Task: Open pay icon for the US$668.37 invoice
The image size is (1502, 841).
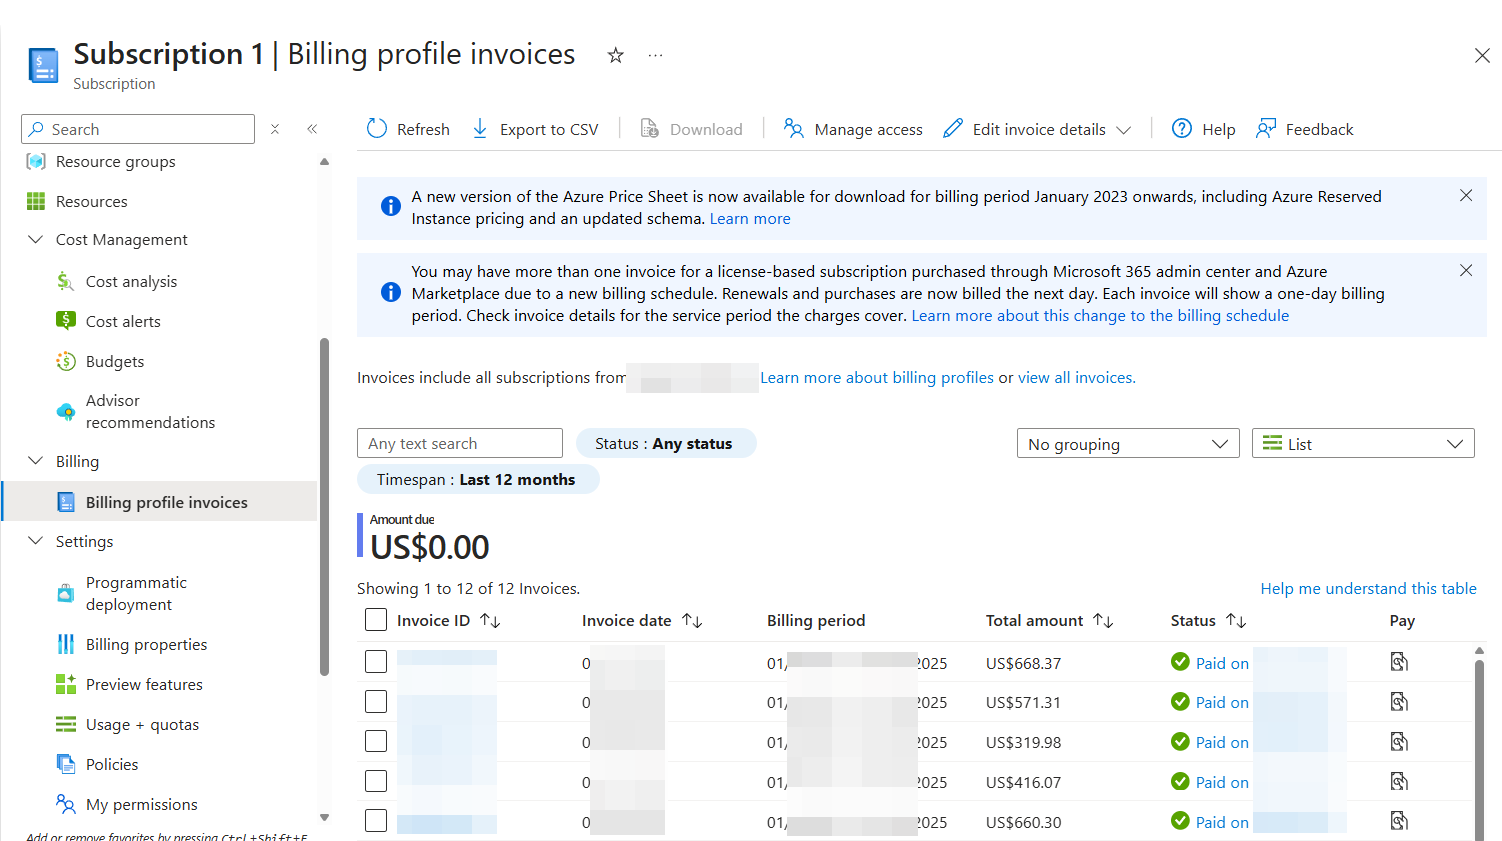Action: 1399,662
